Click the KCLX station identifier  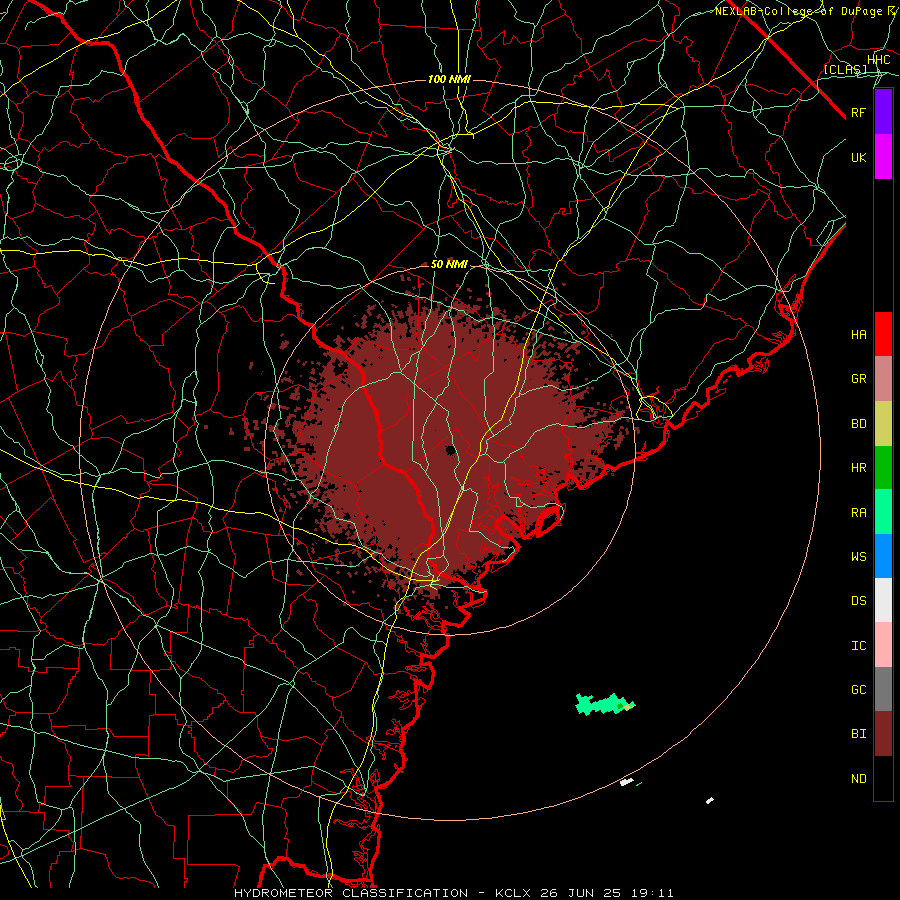pos(515,893)
